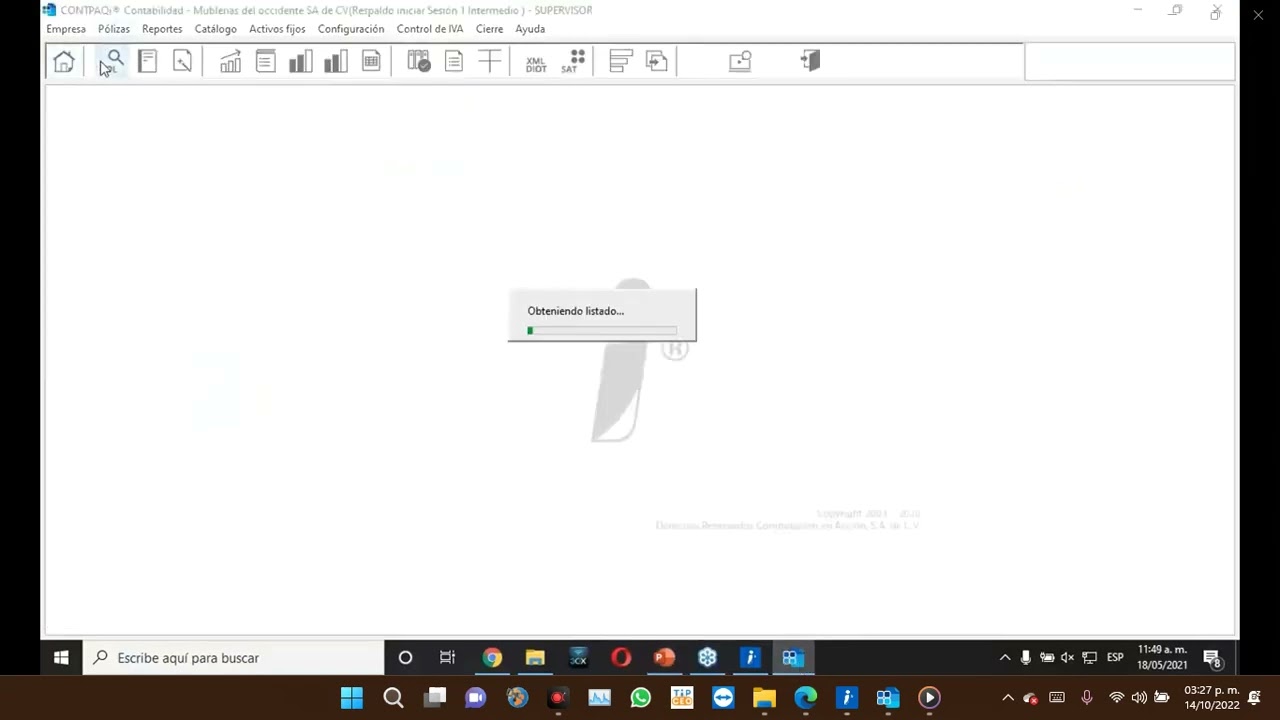This screenshot has height=720, width=1280.
Task: Click the Windows 11 Start button in bottom taskbar
Action: [351, 698]
